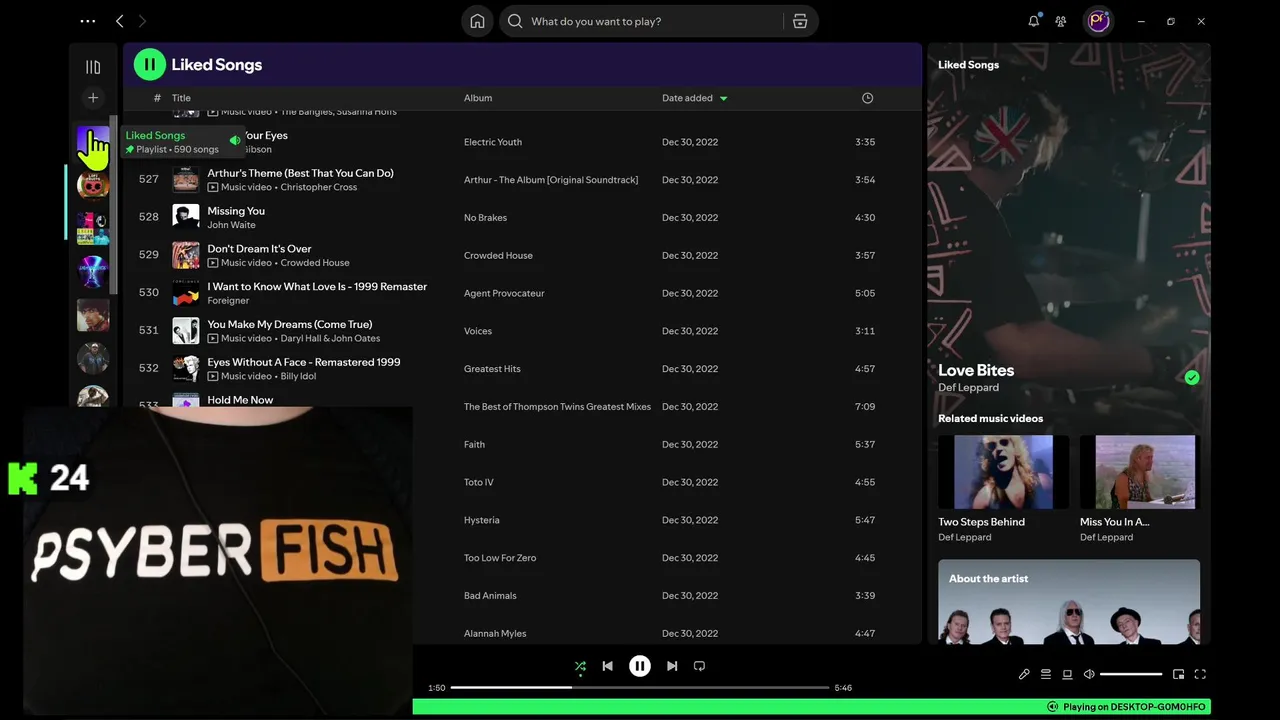Open album link Toto IV

479,483
